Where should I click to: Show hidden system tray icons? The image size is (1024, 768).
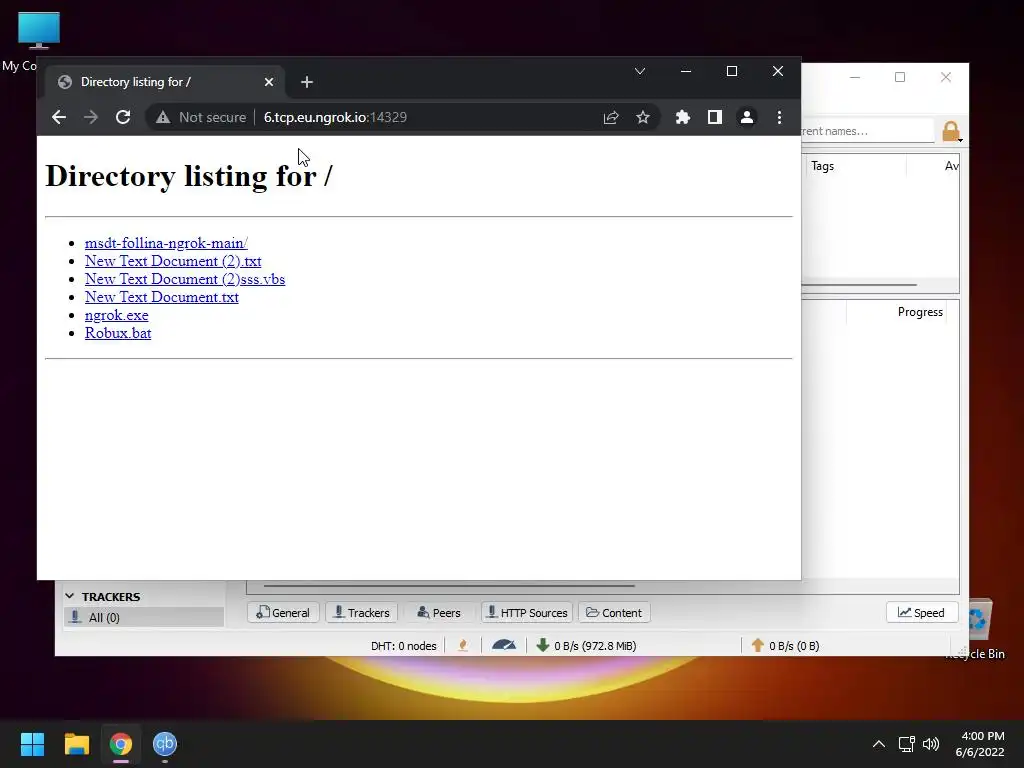point(879,744)
